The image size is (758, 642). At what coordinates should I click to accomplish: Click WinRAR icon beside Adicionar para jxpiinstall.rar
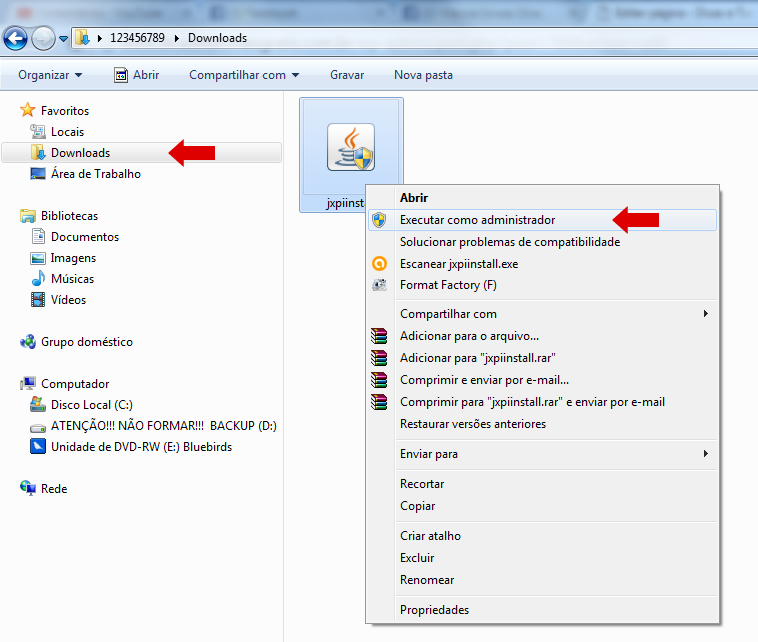379,358
